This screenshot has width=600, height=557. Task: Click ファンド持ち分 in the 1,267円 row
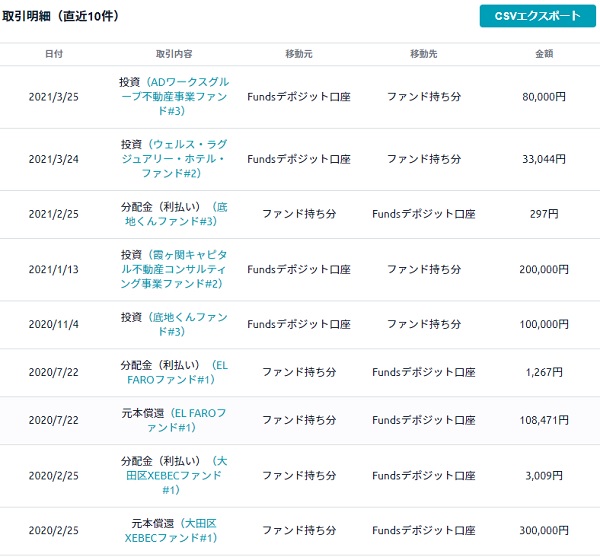[299, 372]
